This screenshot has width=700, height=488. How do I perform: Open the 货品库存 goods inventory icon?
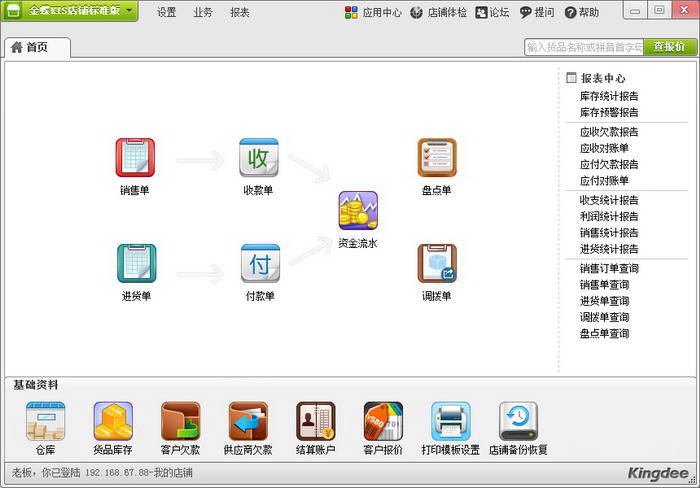tap(113, 422)
